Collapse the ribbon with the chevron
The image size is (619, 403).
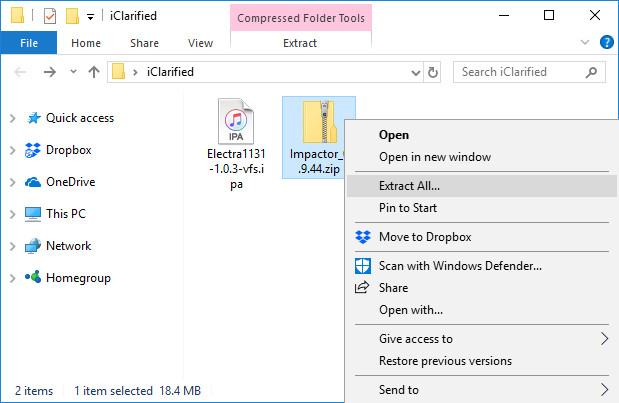point(587,43)
